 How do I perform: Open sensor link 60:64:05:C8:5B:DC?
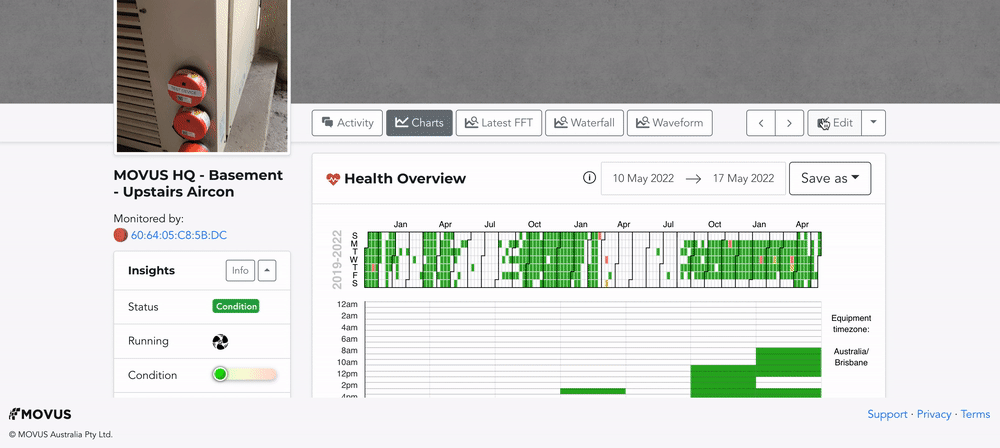click(x=179, y=236)
